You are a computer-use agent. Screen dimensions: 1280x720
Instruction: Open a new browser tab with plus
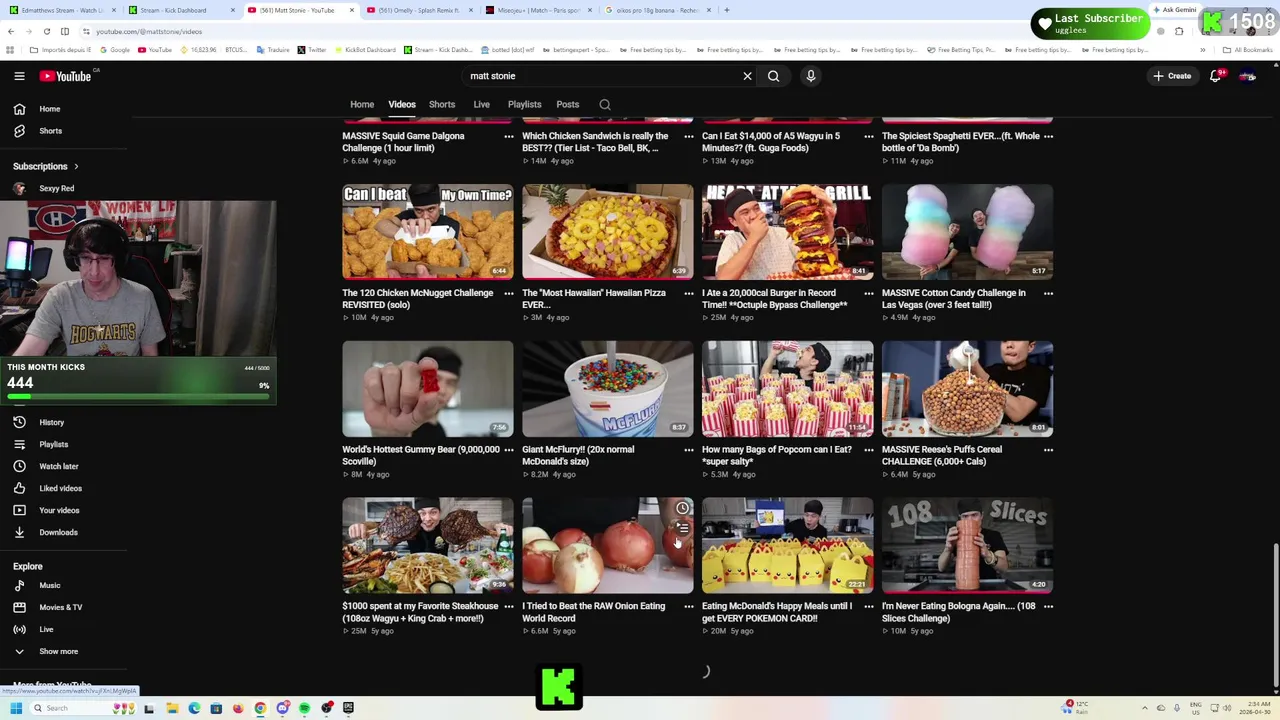tap(726, 10)
